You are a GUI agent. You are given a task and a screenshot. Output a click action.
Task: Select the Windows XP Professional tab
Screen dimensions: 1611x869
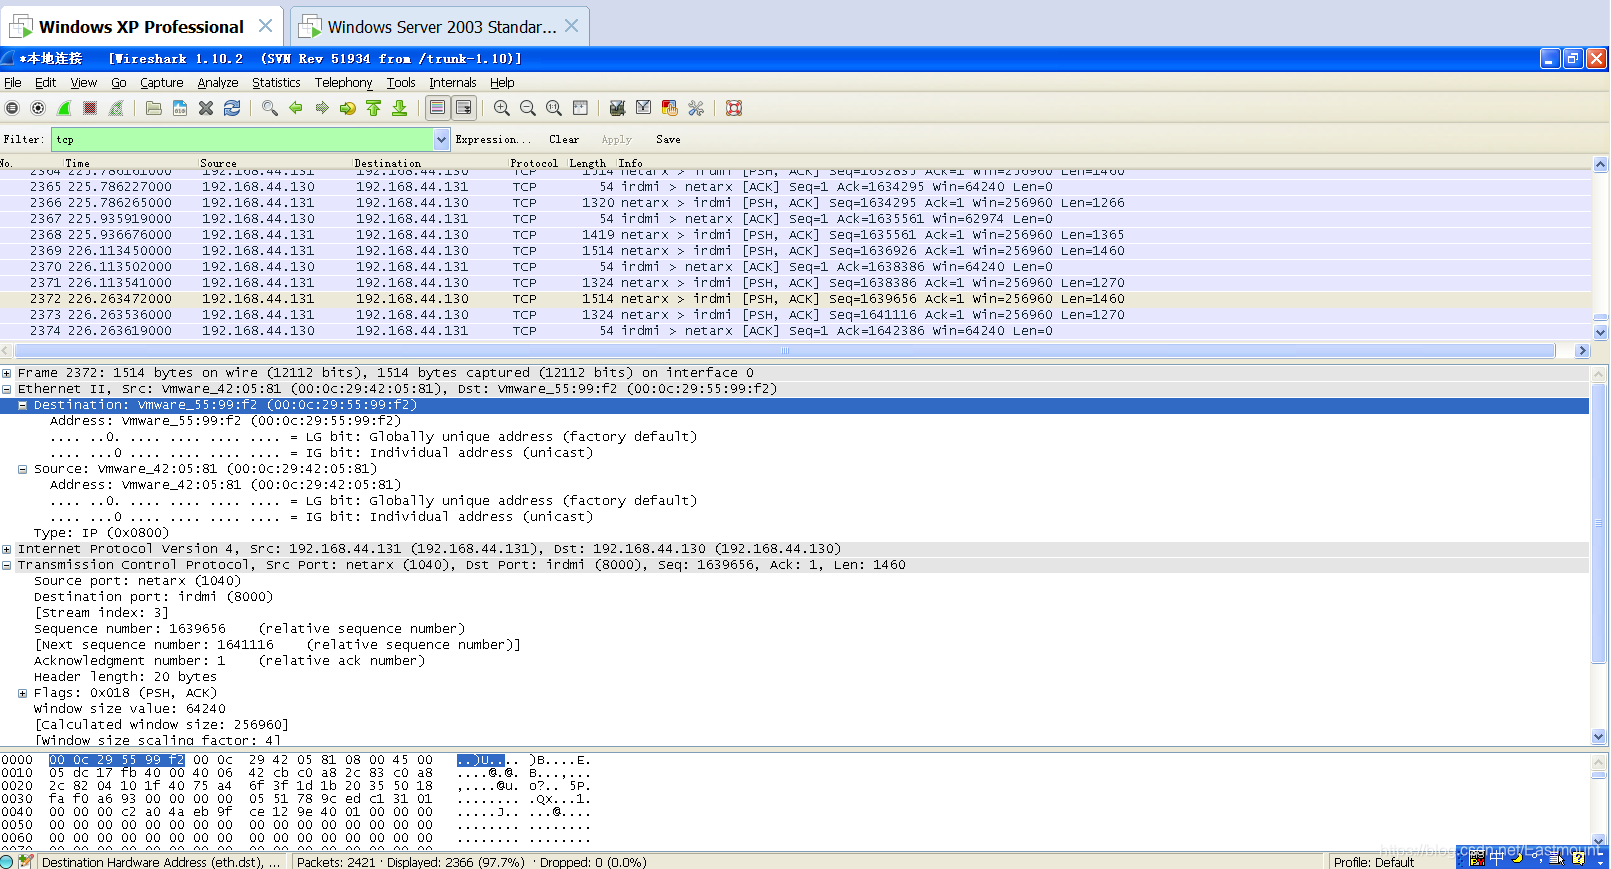pos(141,27)
